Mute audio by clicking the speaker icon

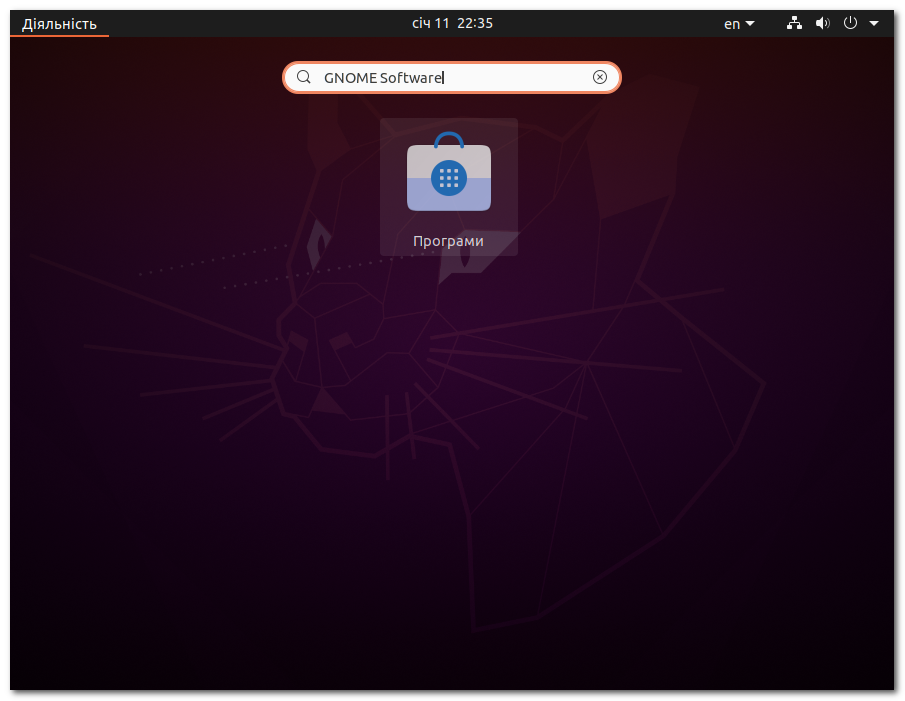(822, 22)
